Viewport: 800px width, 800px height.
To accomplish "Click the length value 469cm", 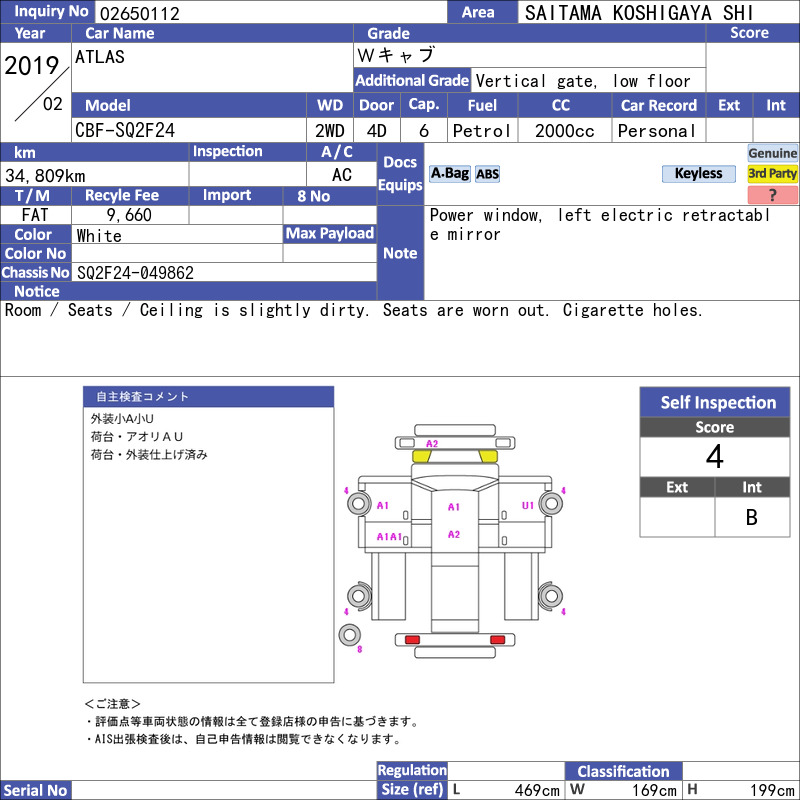I will [x=537, y=790].
